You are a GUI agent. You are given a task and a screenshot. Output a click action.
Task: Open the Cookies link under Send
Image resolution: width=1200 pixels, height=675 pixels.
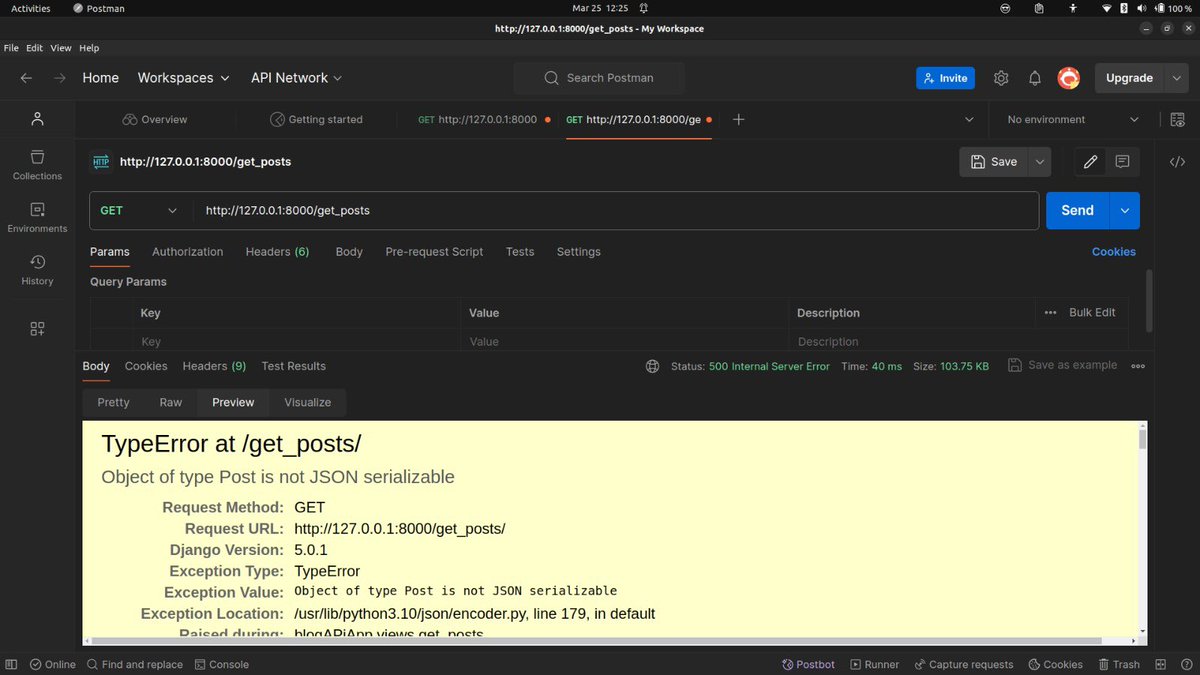tap(1114, 252)
